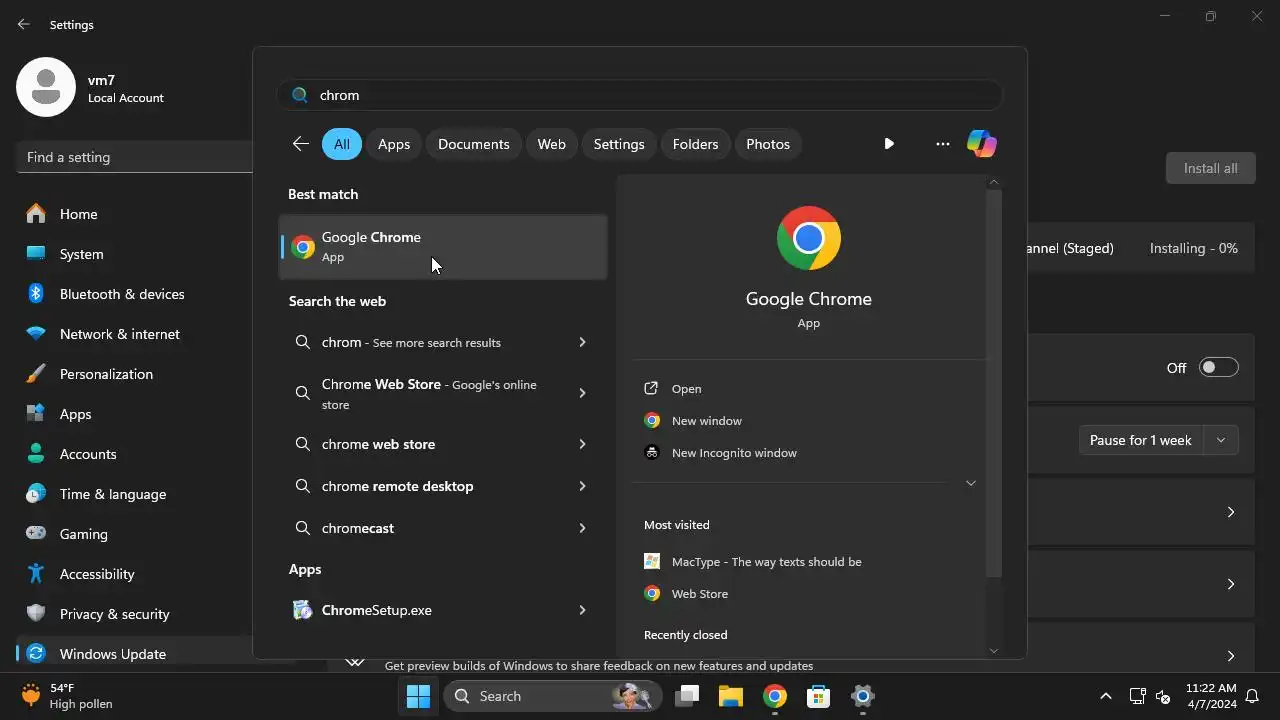Select the All filter tab
Viewport: 1280px width, 720px height.
[342, 144]
